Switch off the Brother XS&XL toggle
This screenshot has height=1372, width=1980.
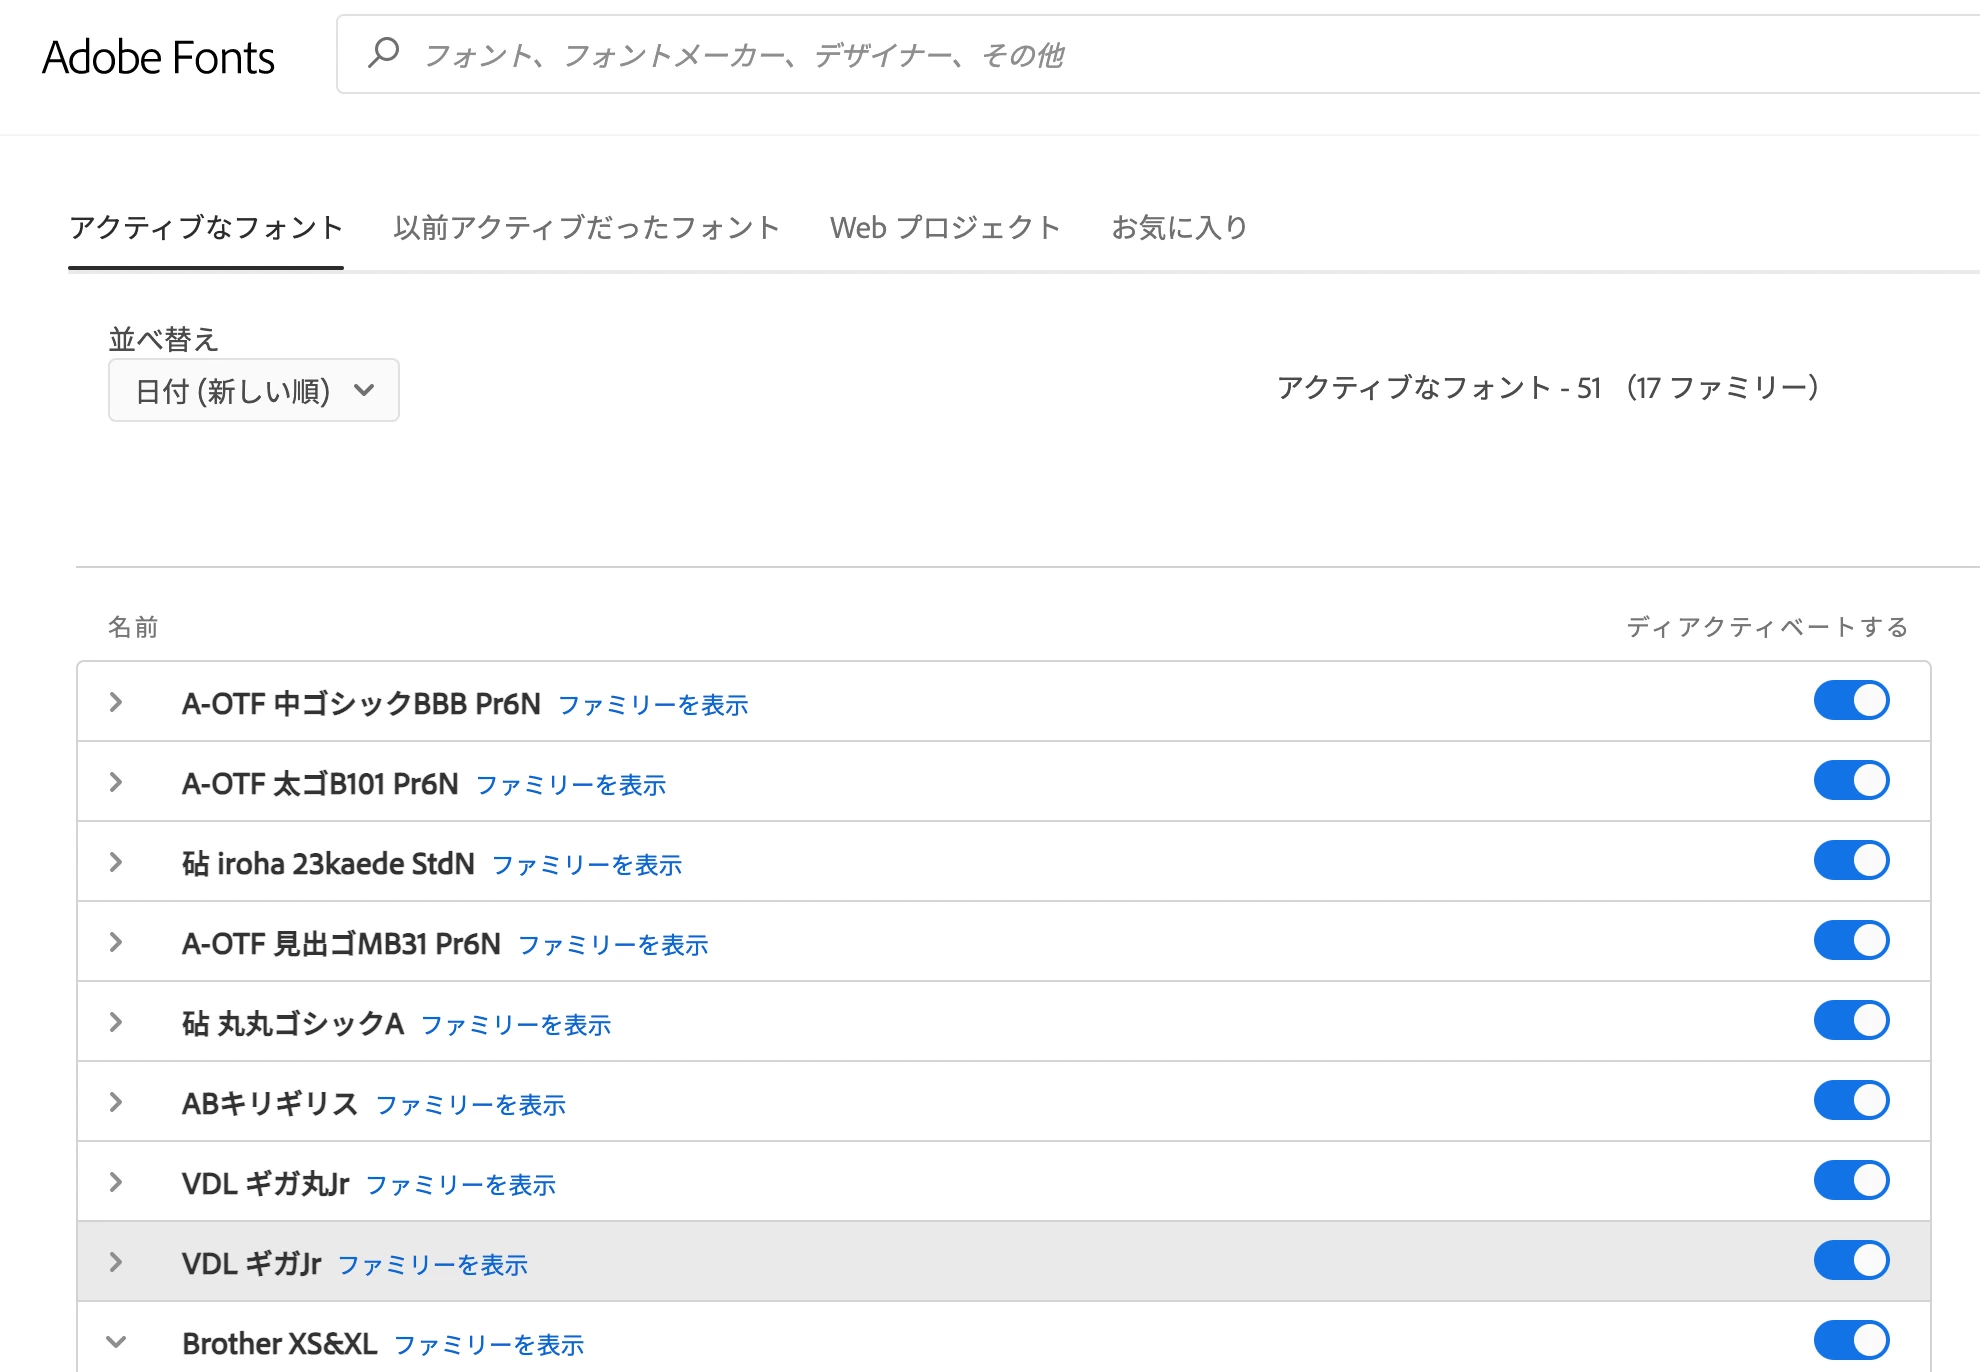tap(1851, 1340)
